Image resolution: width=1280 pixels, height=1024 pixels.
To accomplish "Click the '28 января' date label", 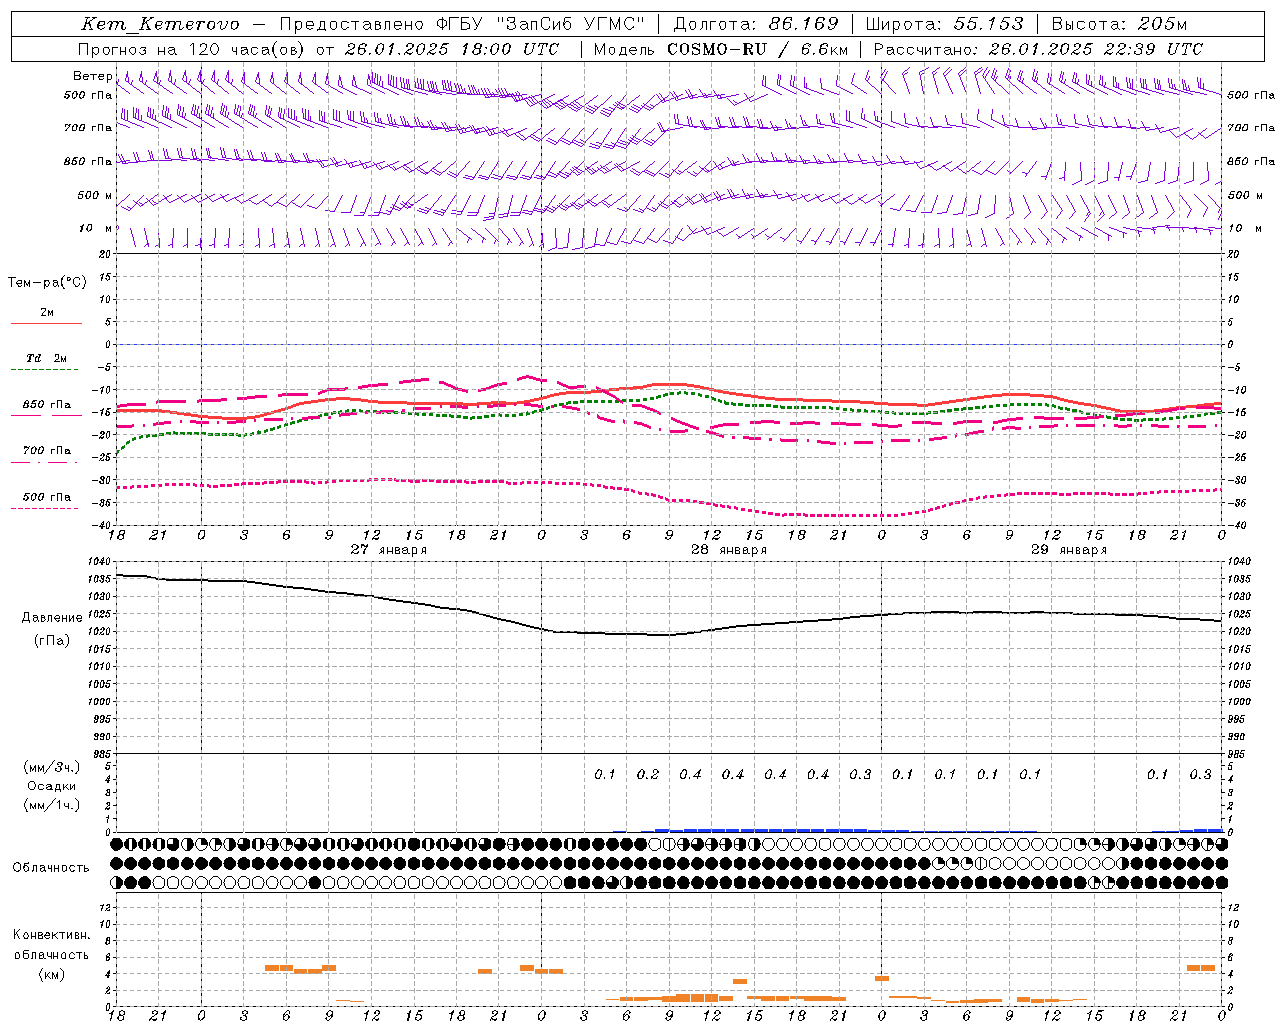I will pyautogui.click(x=729, y=550).
